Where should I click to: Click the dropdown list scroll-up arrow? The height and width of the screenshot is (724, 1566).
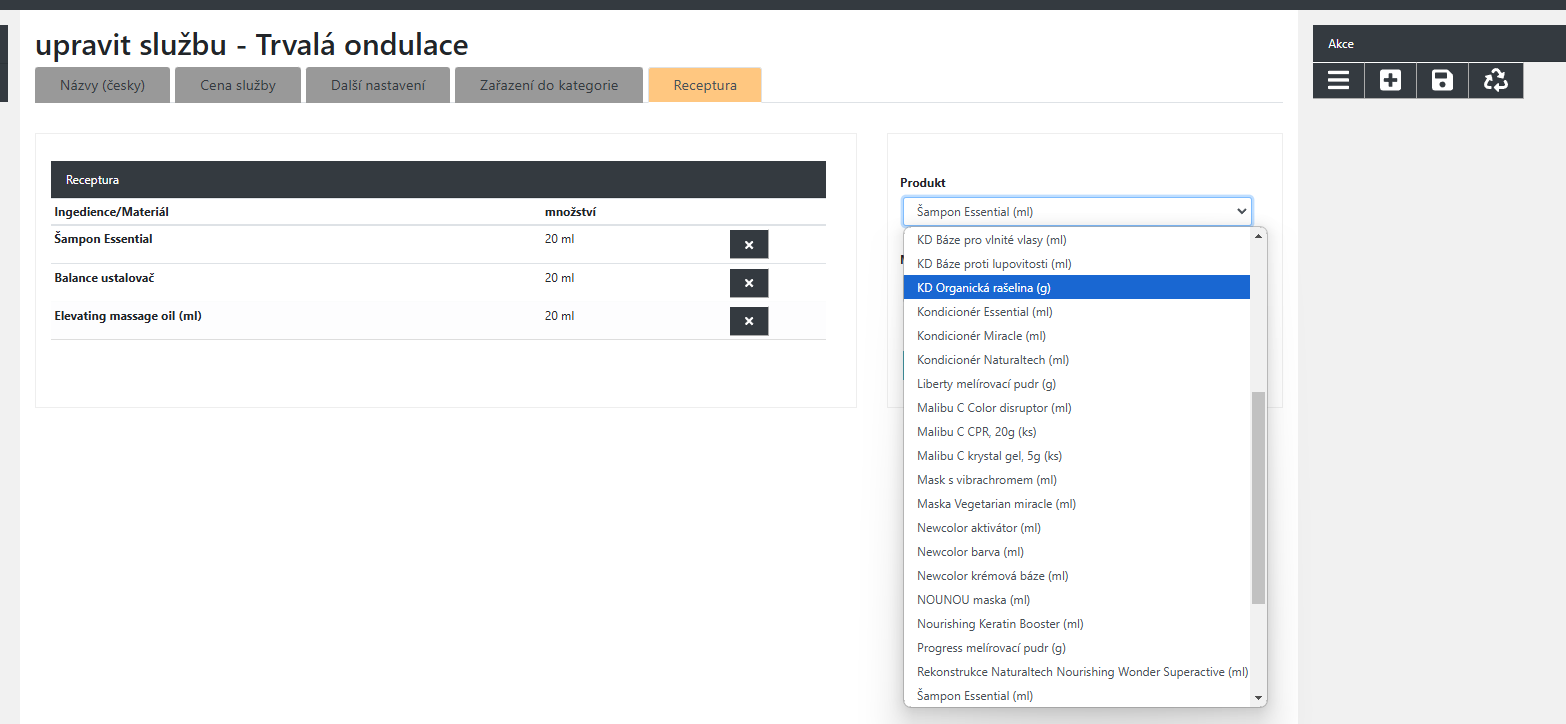1258,236
